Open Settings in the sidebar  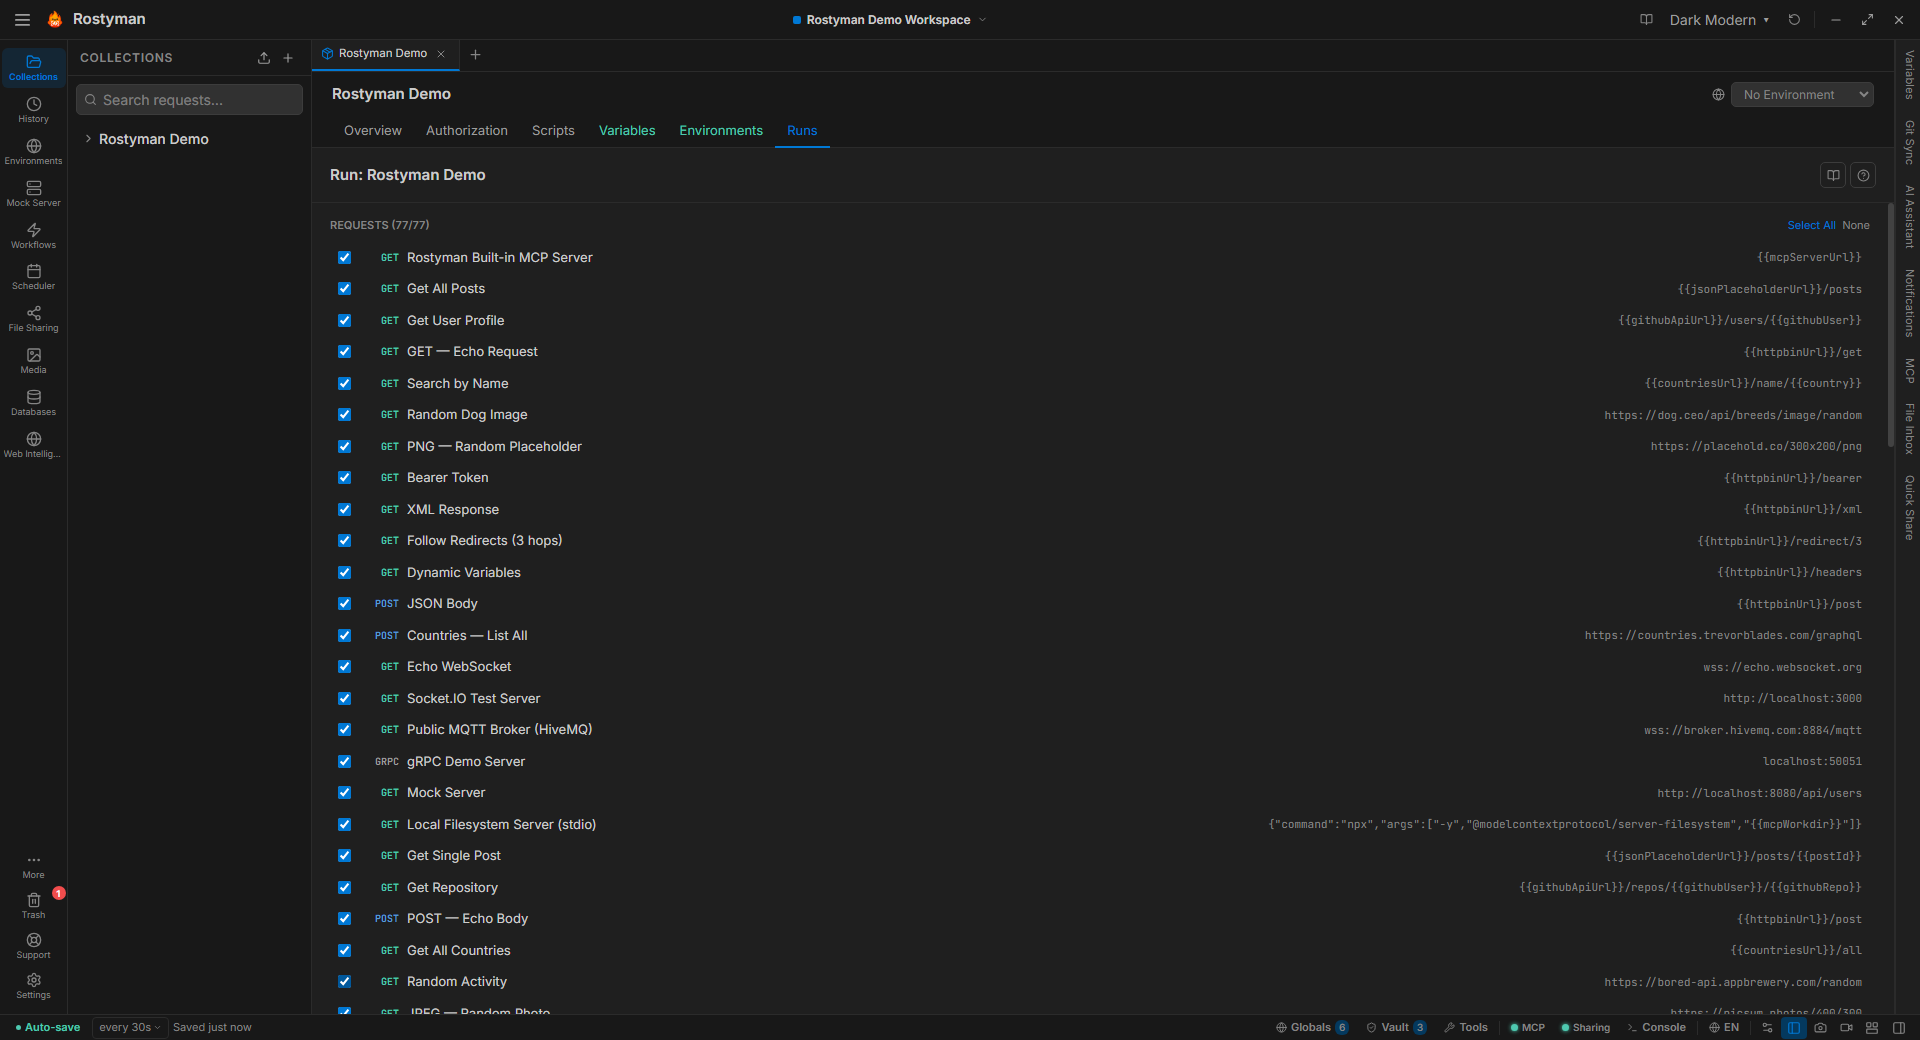coord(33,986)
